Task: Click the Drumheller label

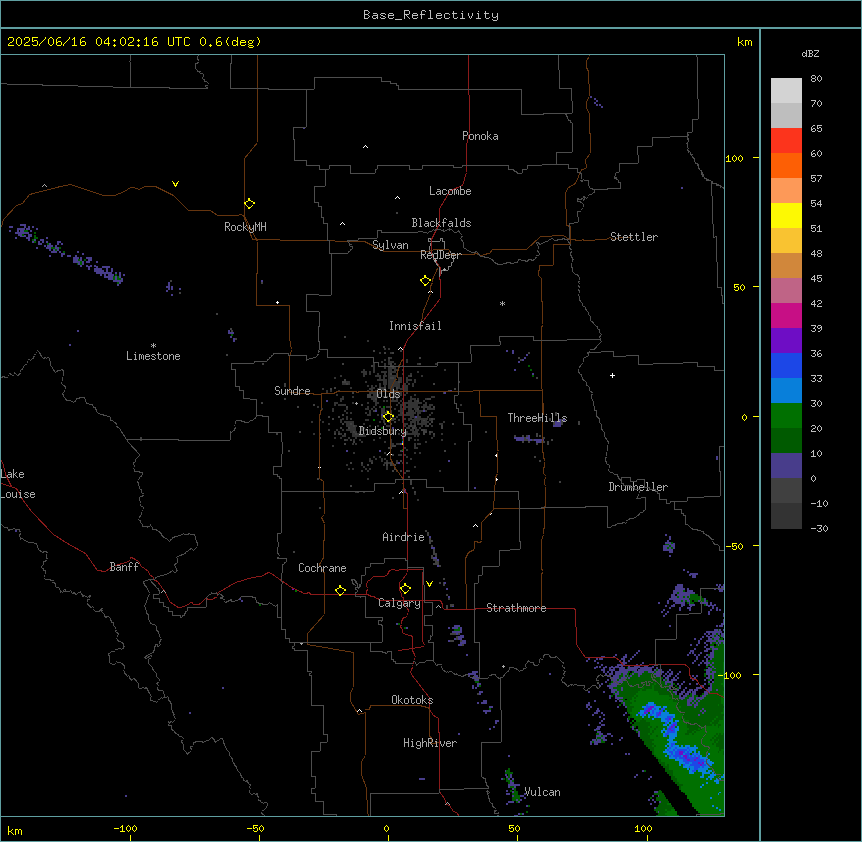Action: point(638,487)
